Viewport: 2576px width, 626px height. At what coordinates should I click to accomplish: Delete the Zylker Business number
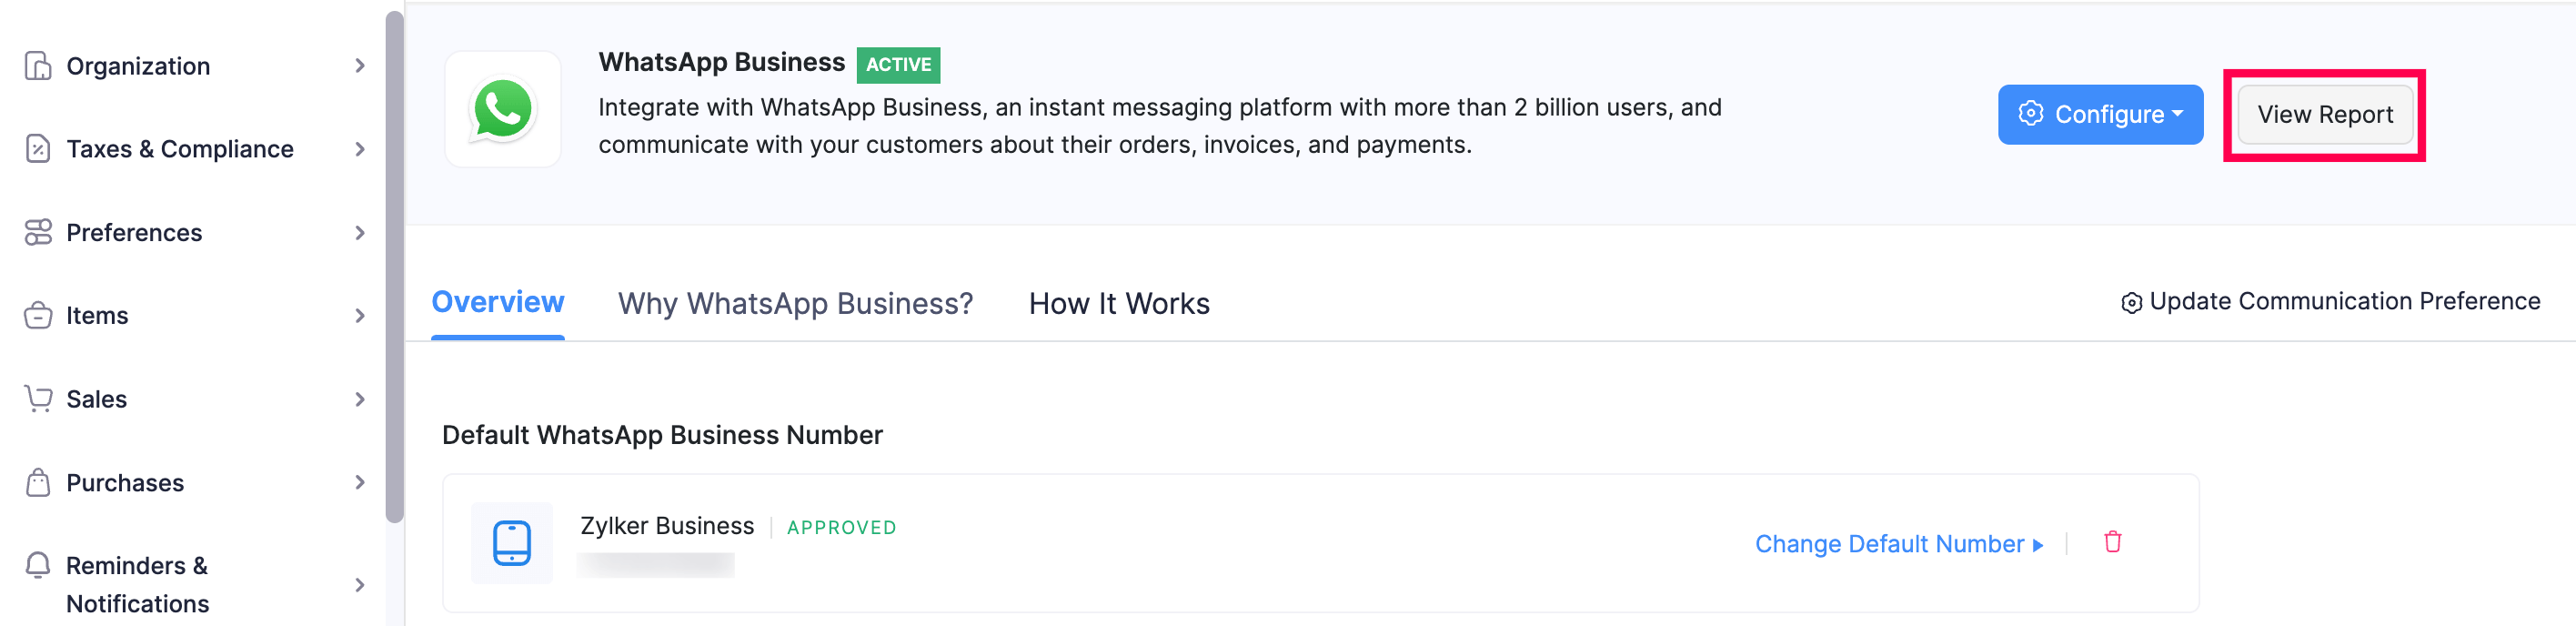pyautogui.click(x=2112, y=542)
